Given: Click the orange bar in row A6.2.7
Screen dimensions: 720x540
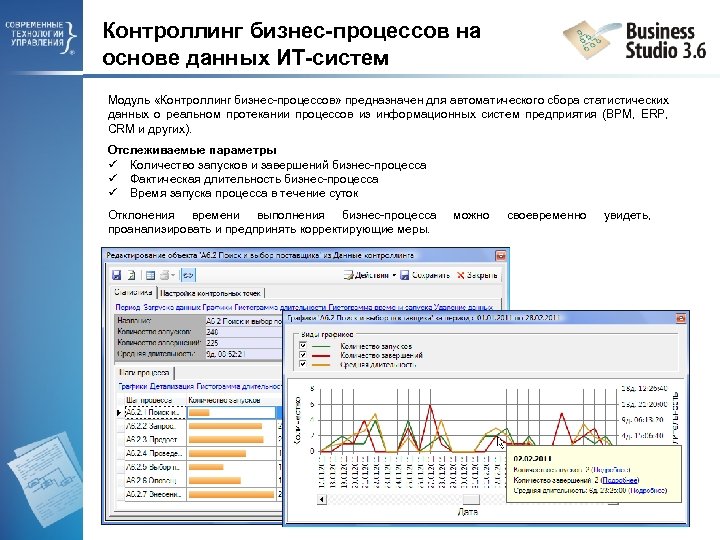Looking at the screenshot, I should pyautogui.click(x=231, y=495).
